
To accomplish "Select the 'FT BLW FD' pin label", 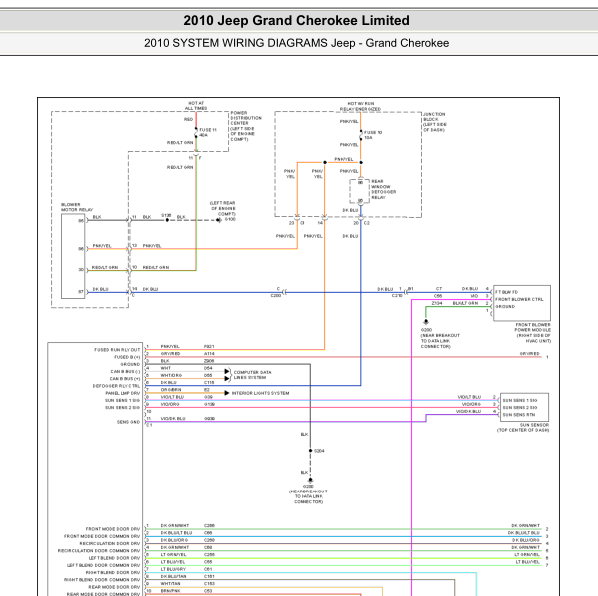I will coord(506,292).
